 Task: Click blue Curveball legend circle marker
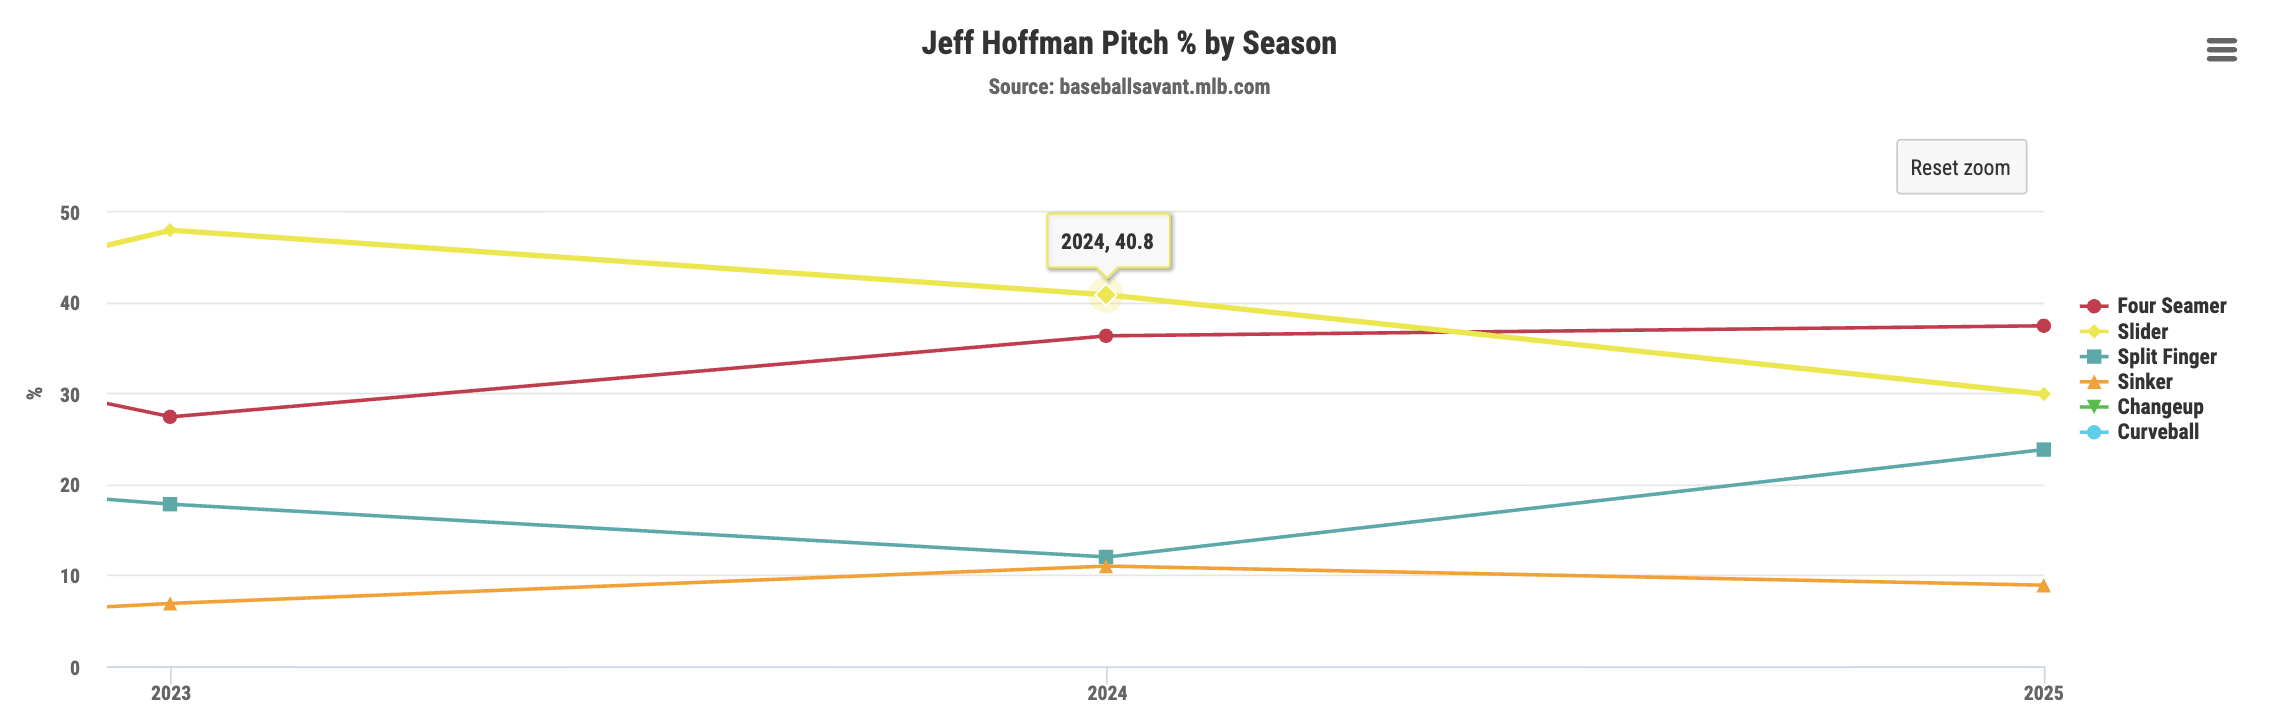tap(2094, 432)
